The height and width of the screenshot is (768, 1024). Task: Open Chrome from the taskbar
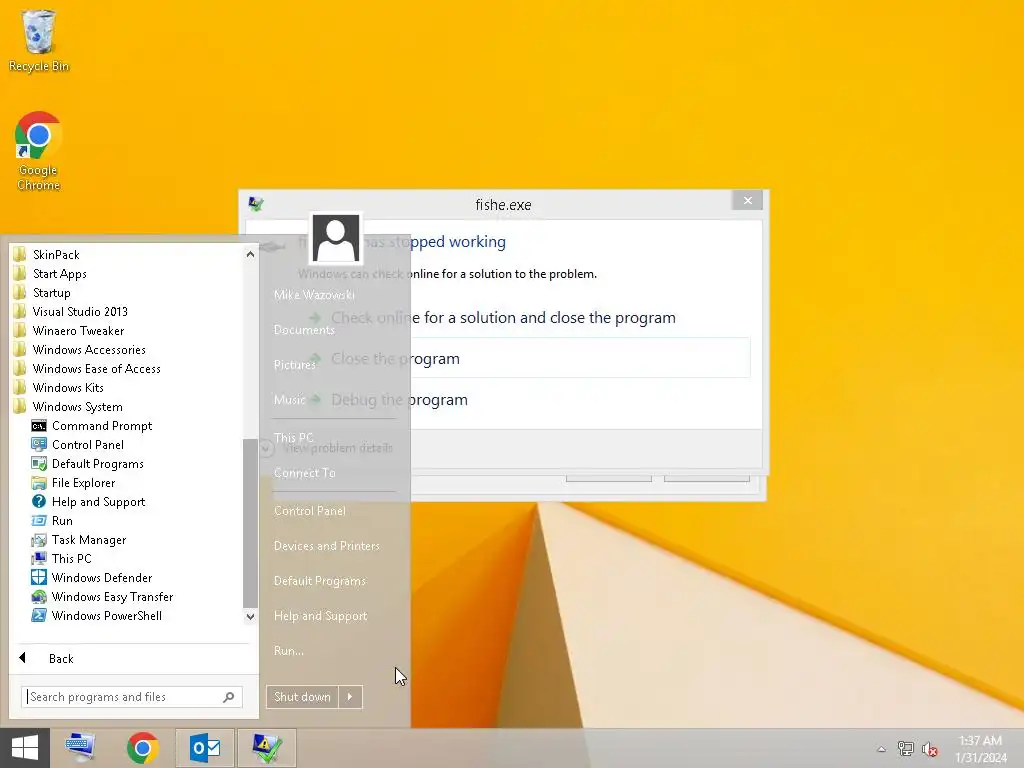143,748
